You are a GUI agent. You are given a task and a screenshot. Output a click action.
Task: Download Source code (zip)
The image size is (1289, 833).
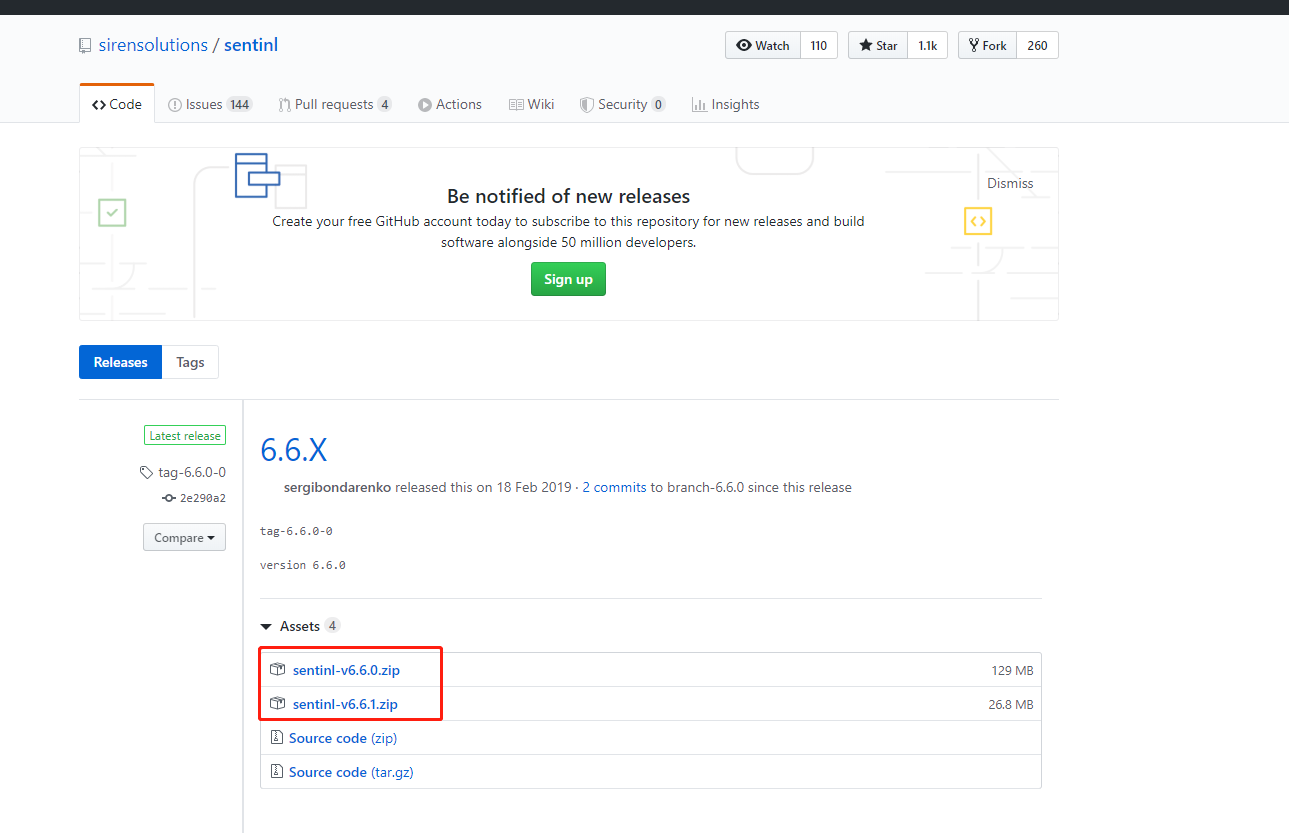pyautogui.click(x=343, y=738)
